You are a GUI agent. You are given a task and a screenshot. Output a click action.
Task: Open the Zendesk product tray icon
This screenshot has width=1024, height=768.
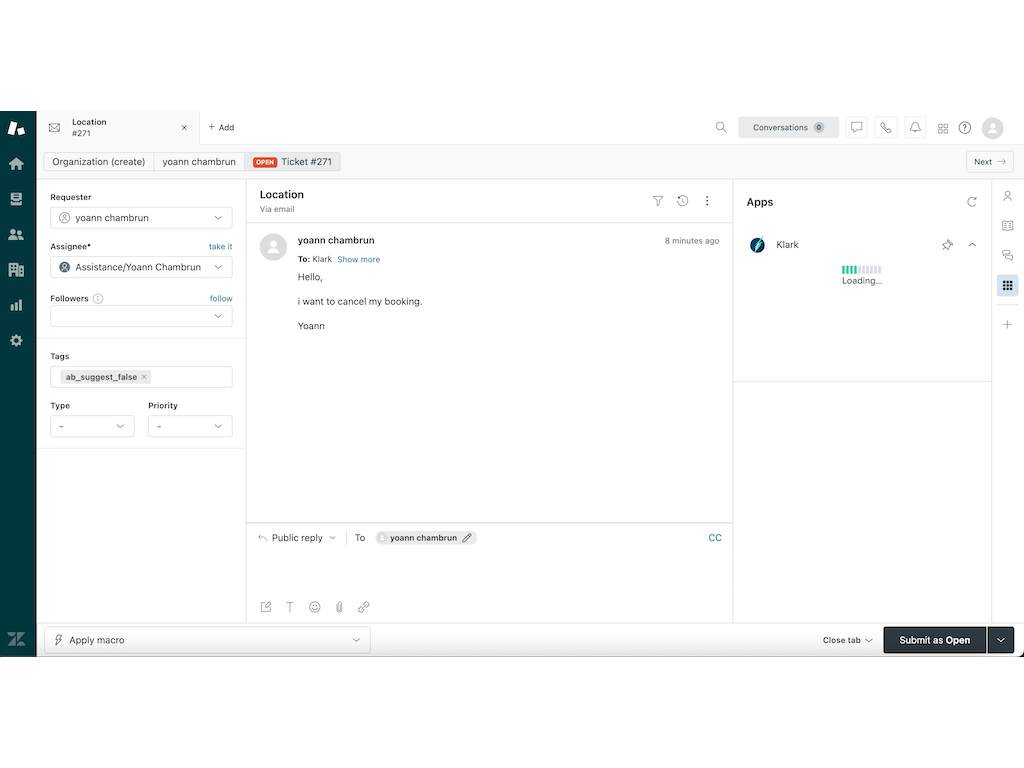click(x=942, y=127)
